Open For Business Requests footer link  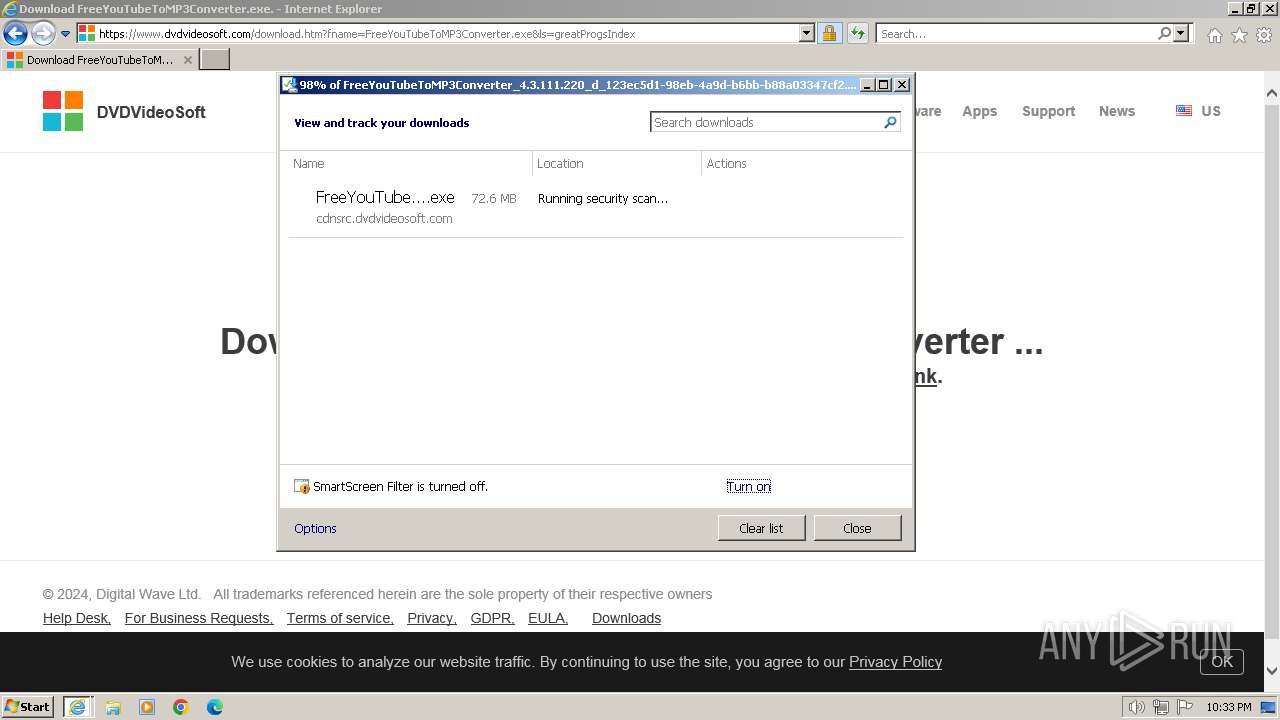click(x=199, y=618)
